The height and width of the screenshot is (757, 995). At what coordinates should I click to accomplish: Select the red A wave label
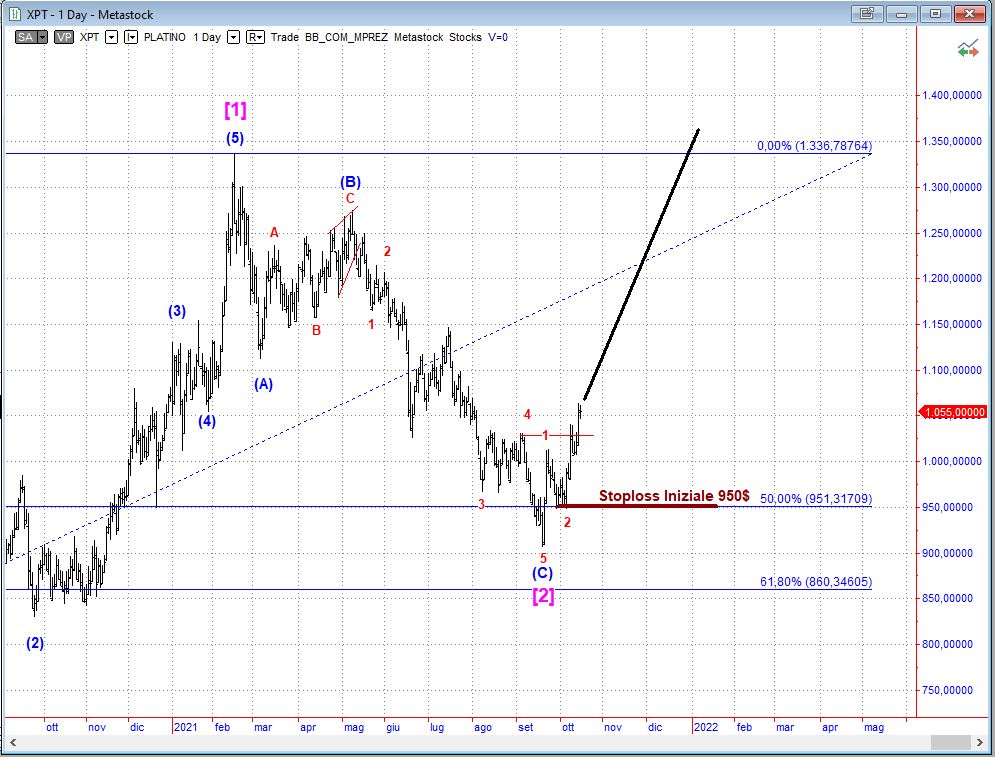pos(274,232)
